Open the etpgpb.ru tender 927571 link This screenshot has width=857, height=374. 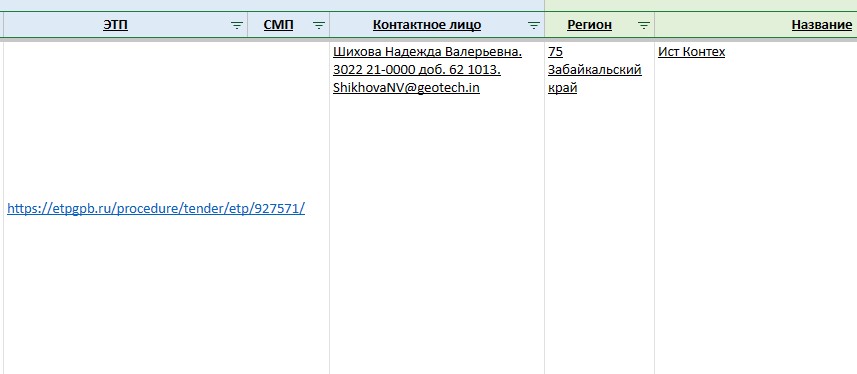tap(156, 209)
